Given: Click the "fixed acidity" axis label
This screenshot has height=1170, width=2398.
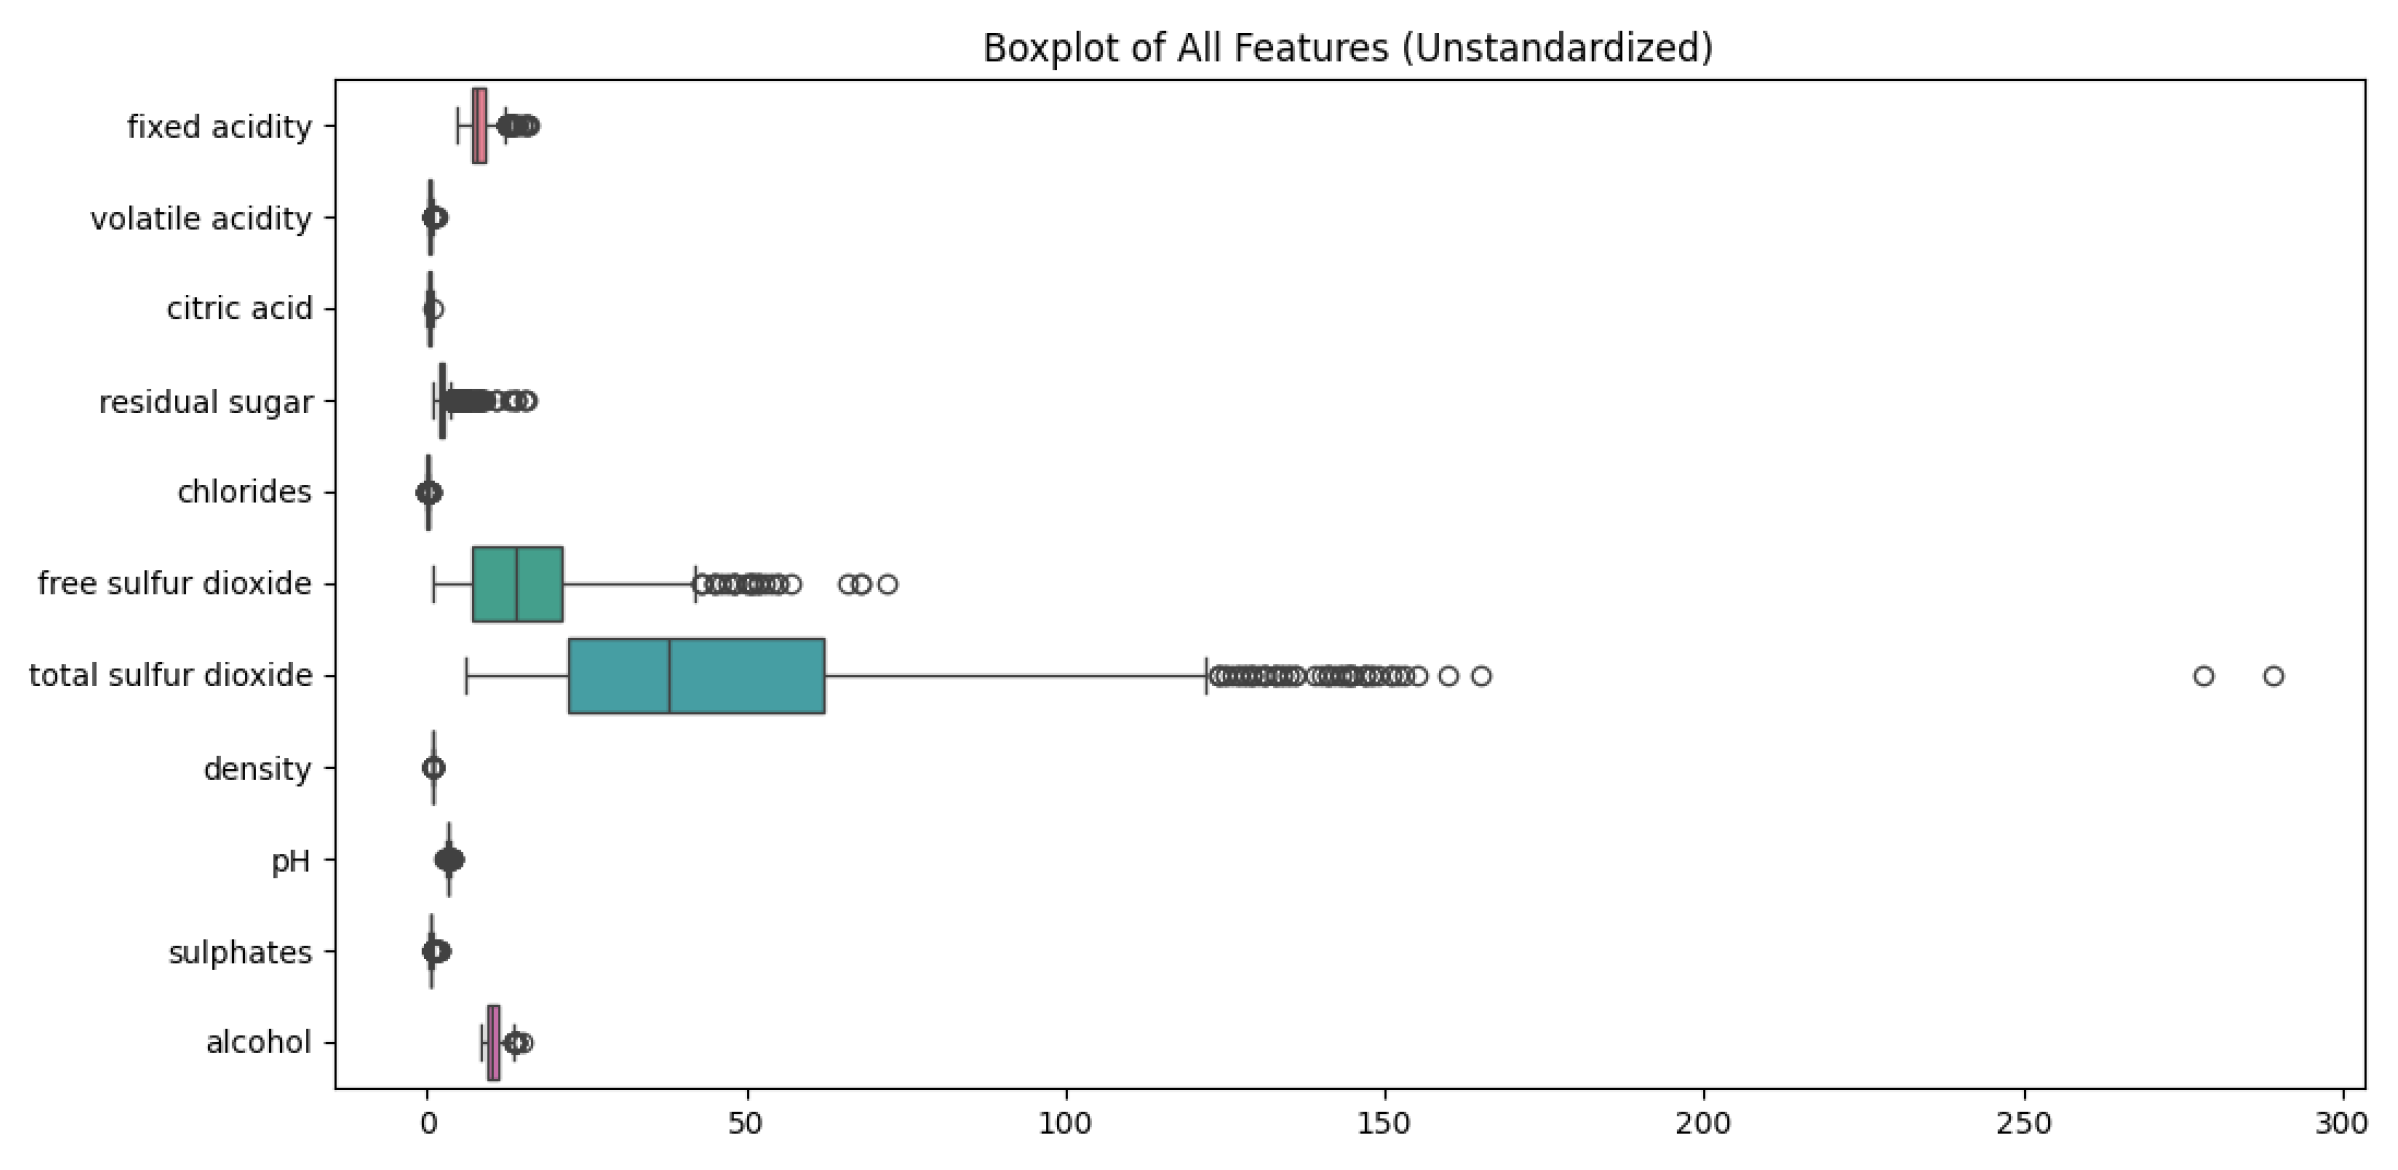Looking at the screenshot, I should (219, 127).
